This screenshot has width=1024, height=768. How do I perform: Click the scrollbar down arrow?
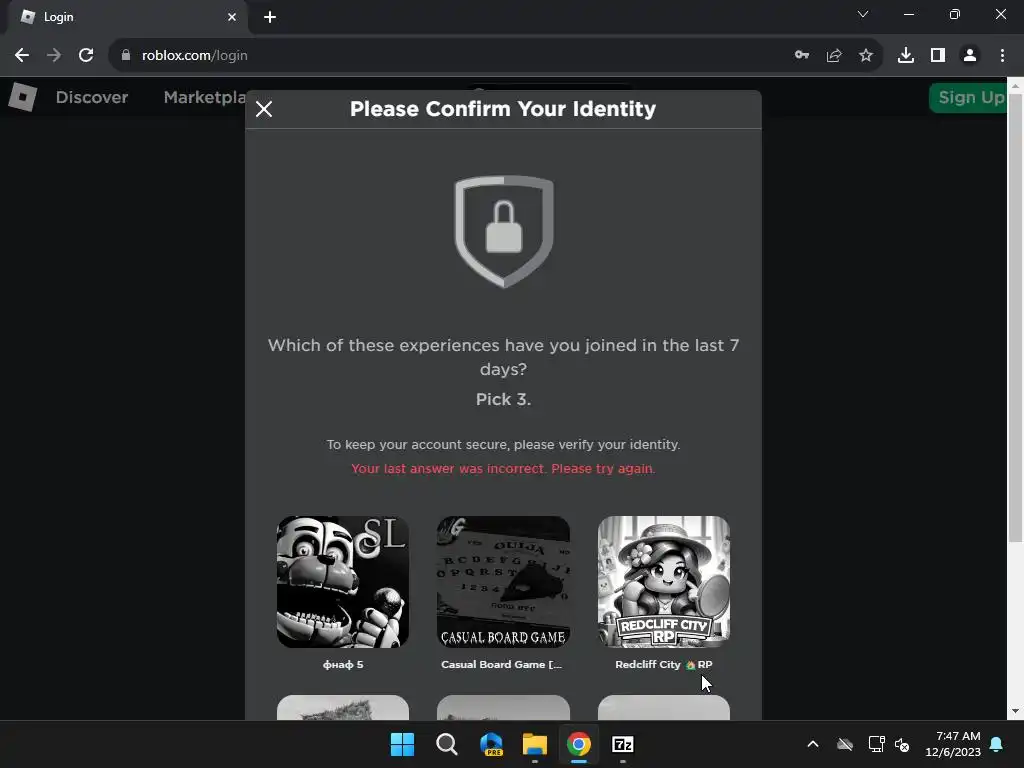coord(1016,712)
